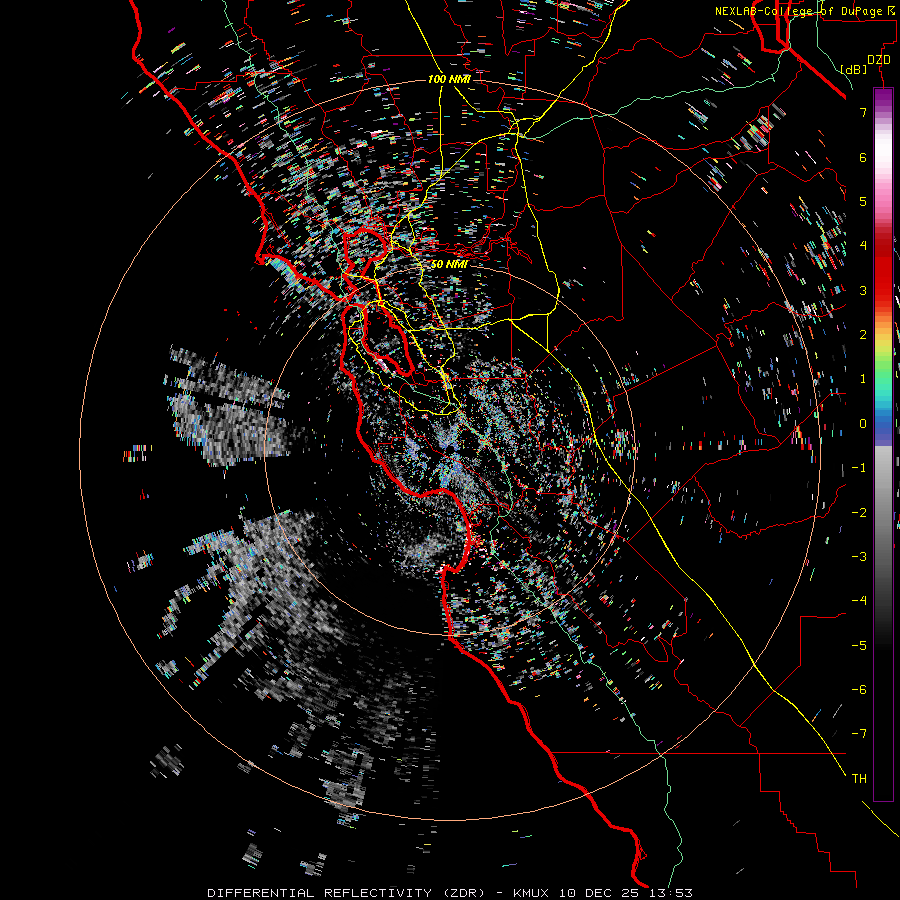
Task: Click the [dB] unit label
Action: pos(854,69)
